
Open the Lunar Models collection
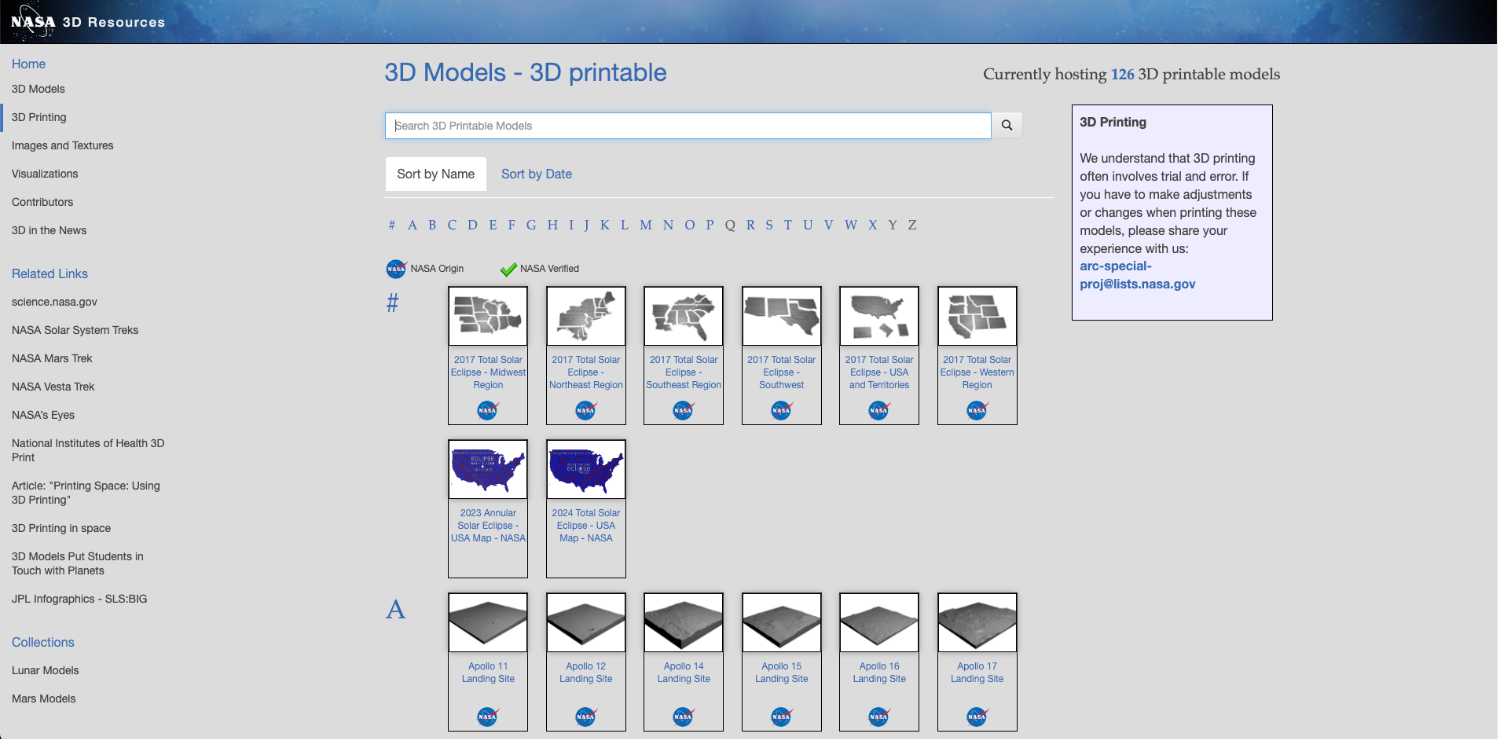[45, 671]
